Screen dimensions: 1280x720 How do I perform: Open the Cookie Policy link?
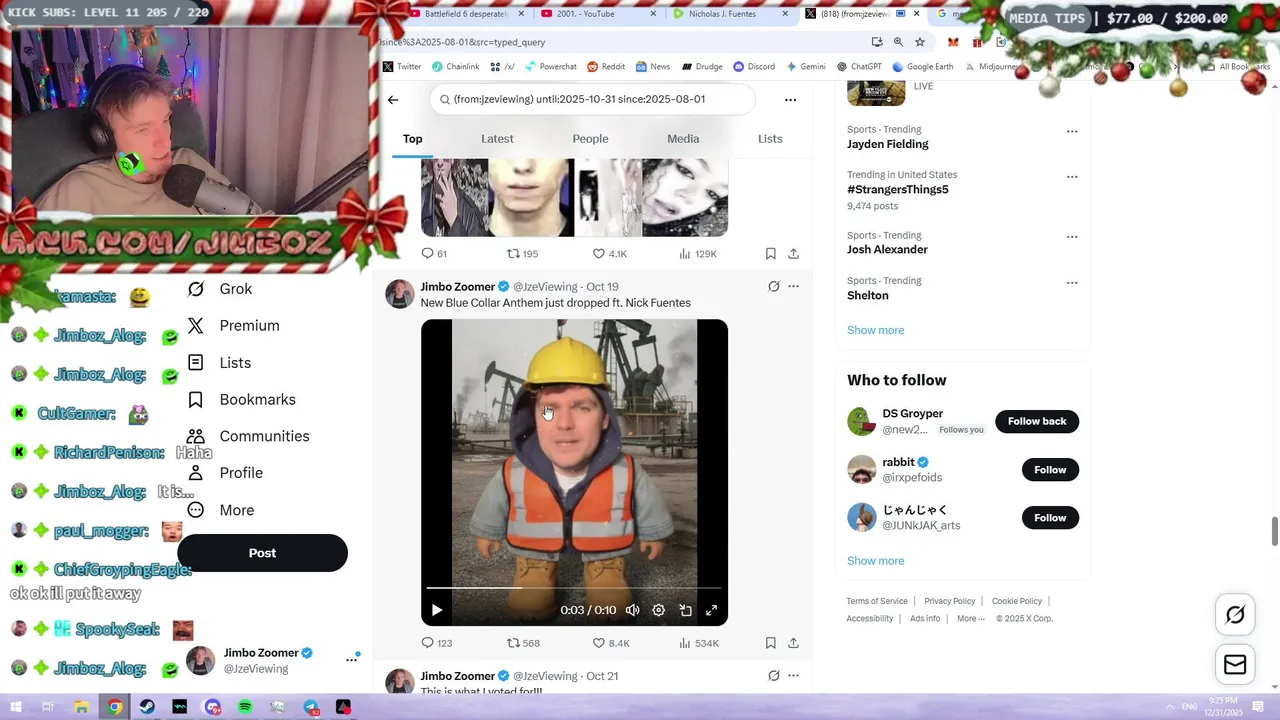pos(1017,601)
